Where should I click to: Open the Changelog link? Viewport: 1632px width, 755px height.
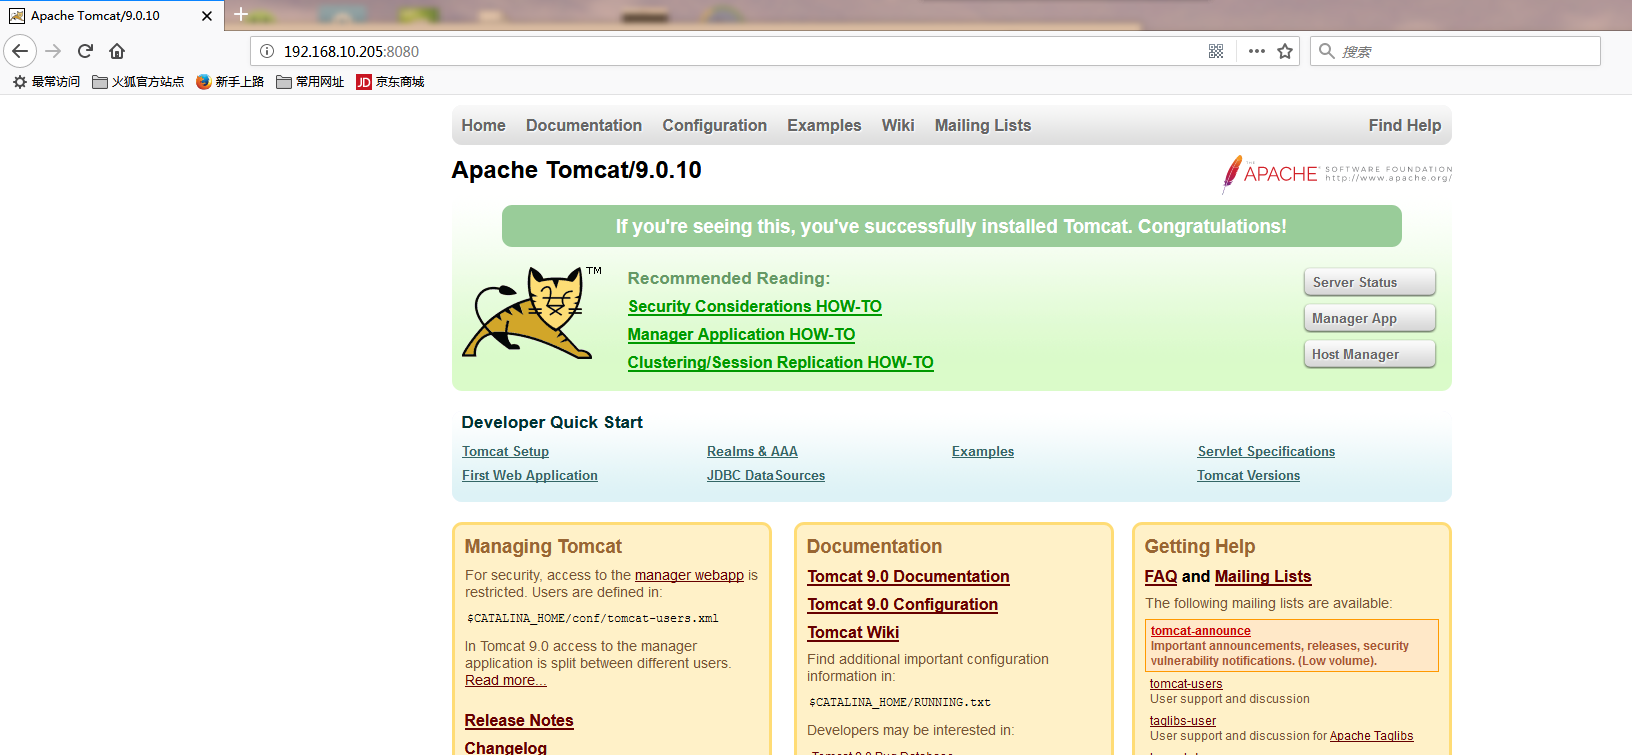[x=506, y=747]
